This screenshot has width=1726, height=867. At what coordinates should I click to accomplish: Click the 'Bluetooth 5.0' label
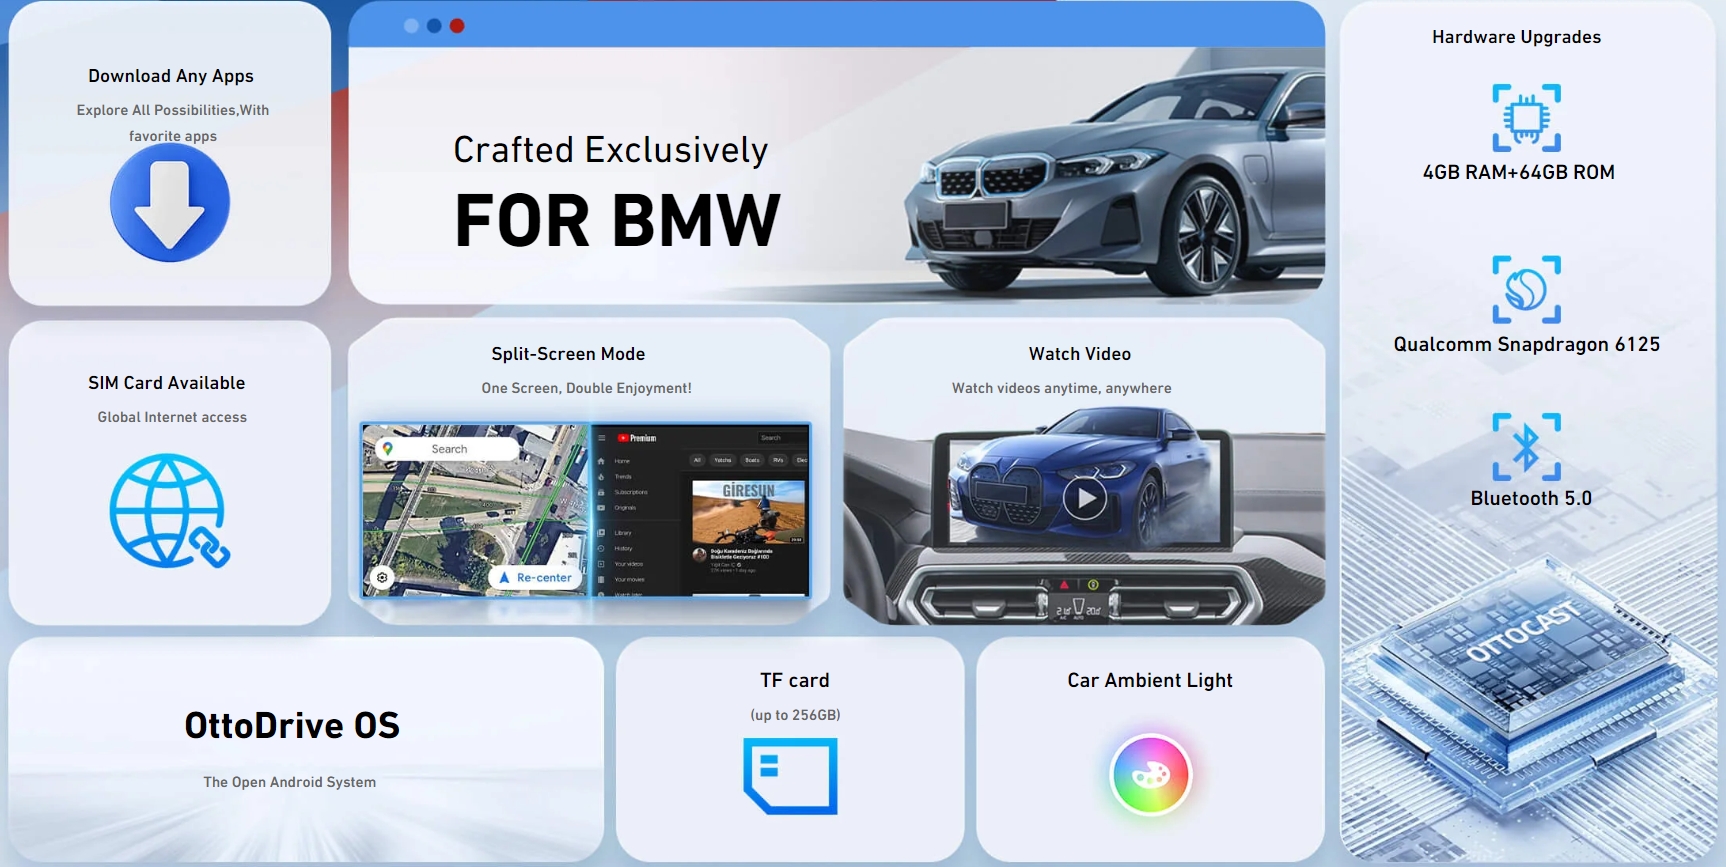(x=1531, y=498)
